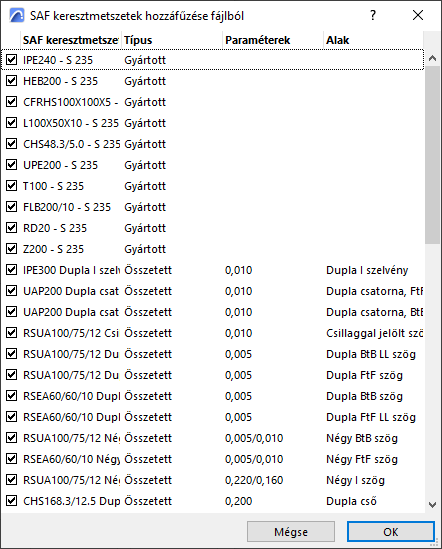
Task: Toggle the CFRHS100X100X5 row checkbox
Action: tap(12, 102)
